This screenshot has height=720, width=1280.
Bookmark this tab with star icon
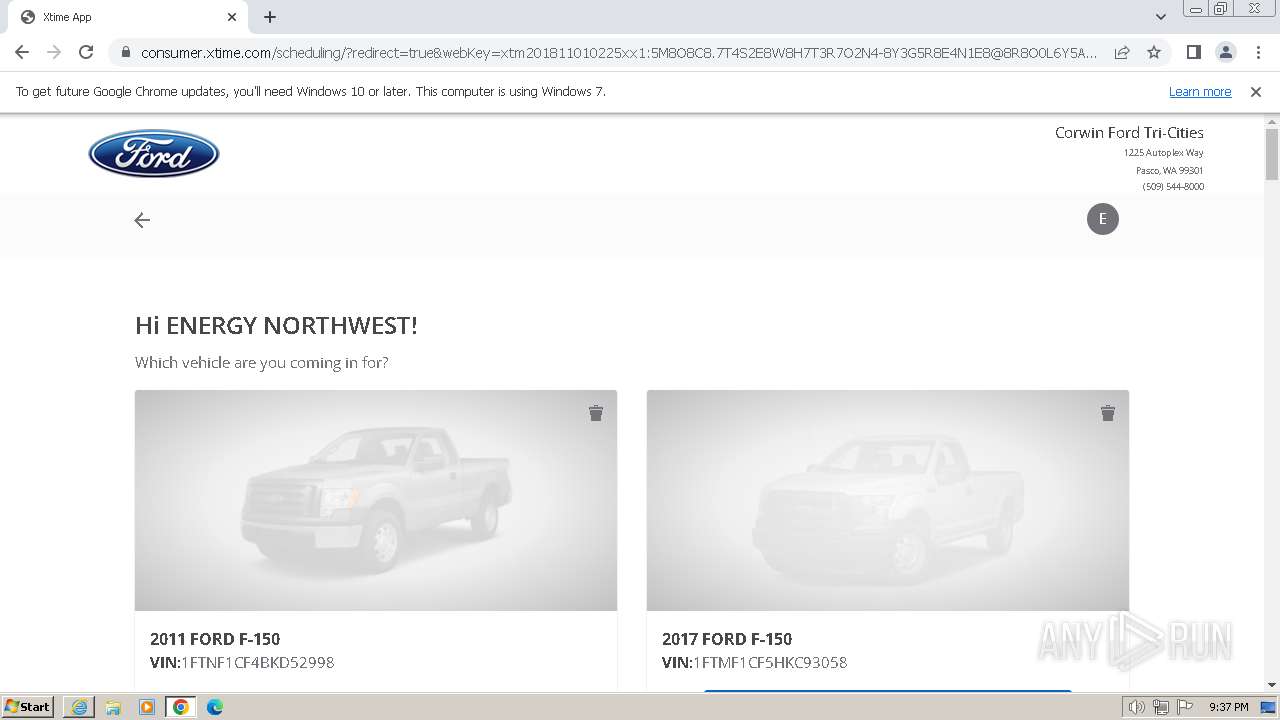coord(1154,52)
